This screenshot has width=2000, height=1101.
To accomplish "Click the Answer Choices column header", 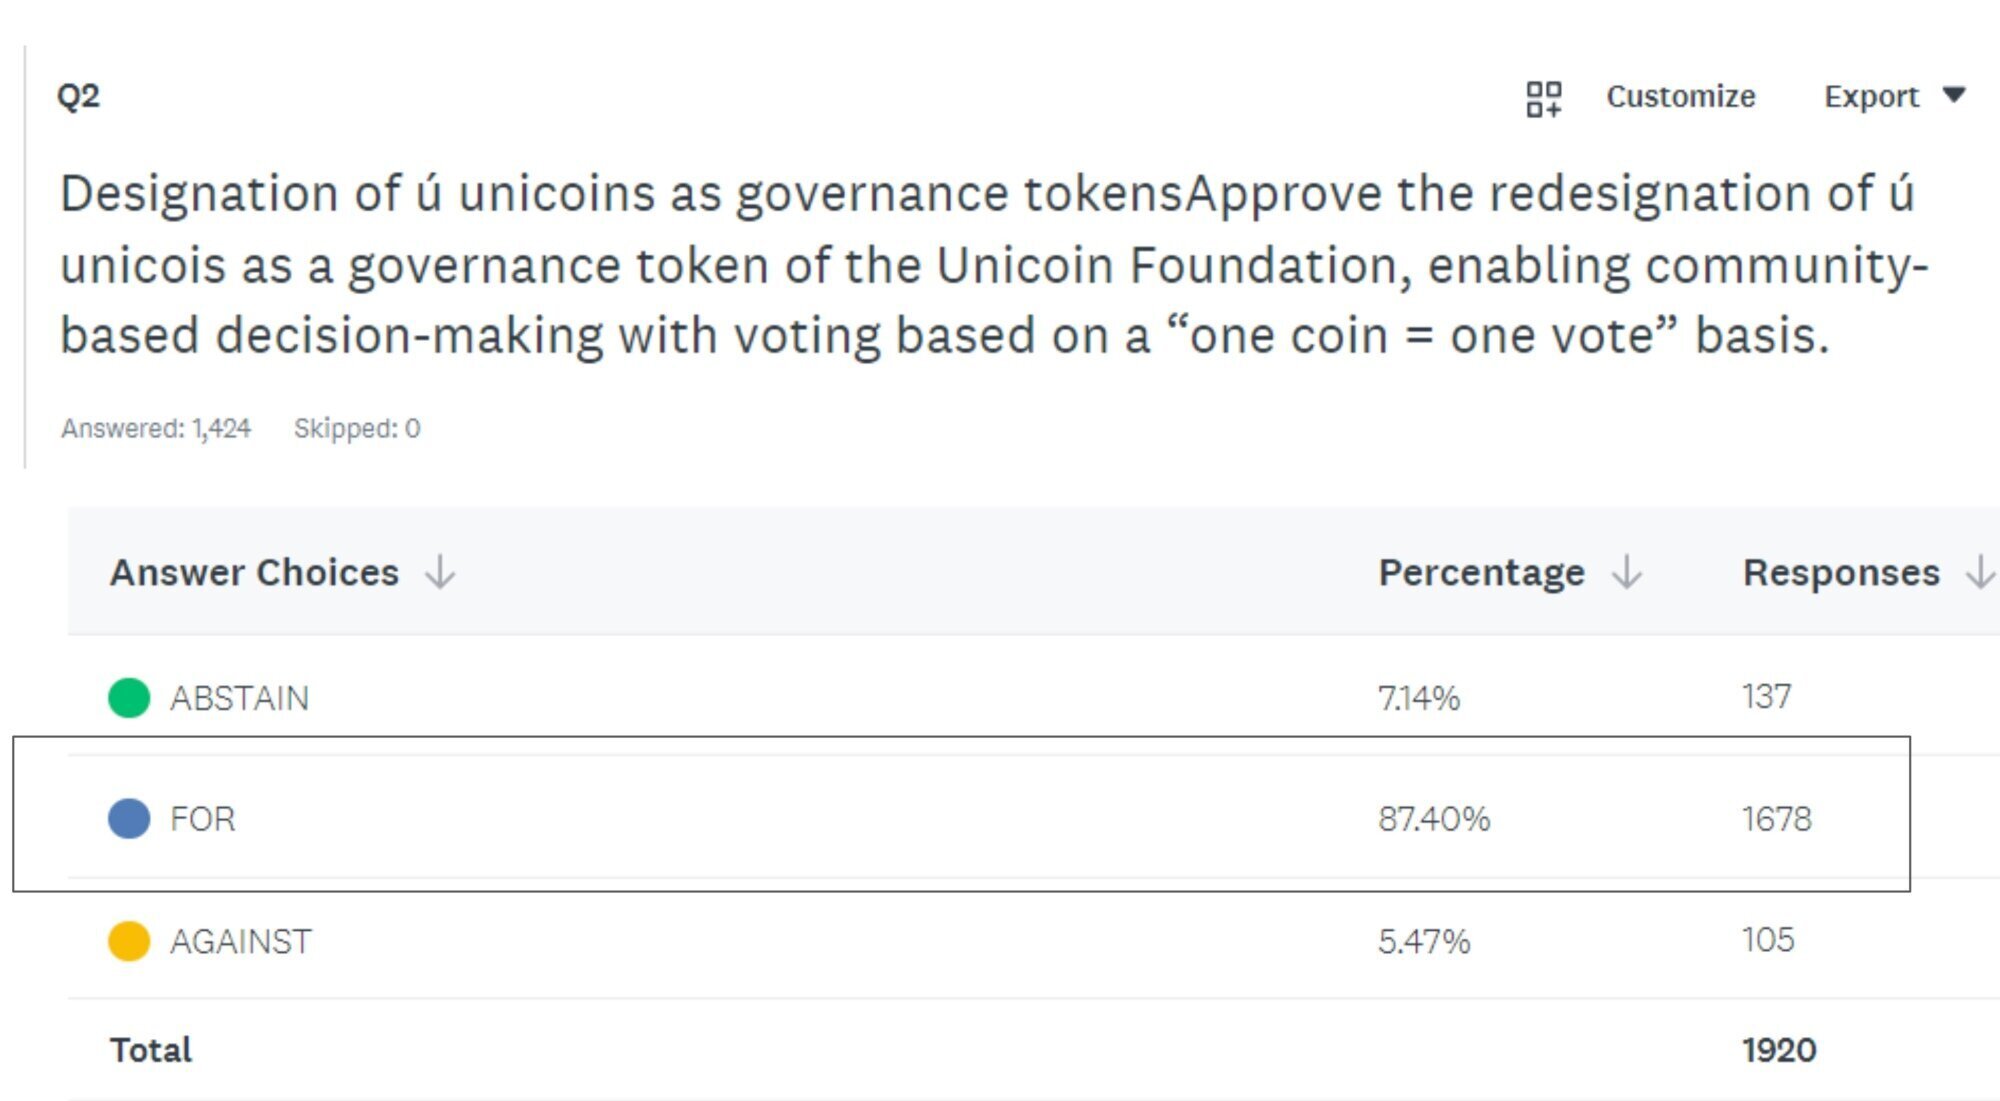I will coord(254,573).
